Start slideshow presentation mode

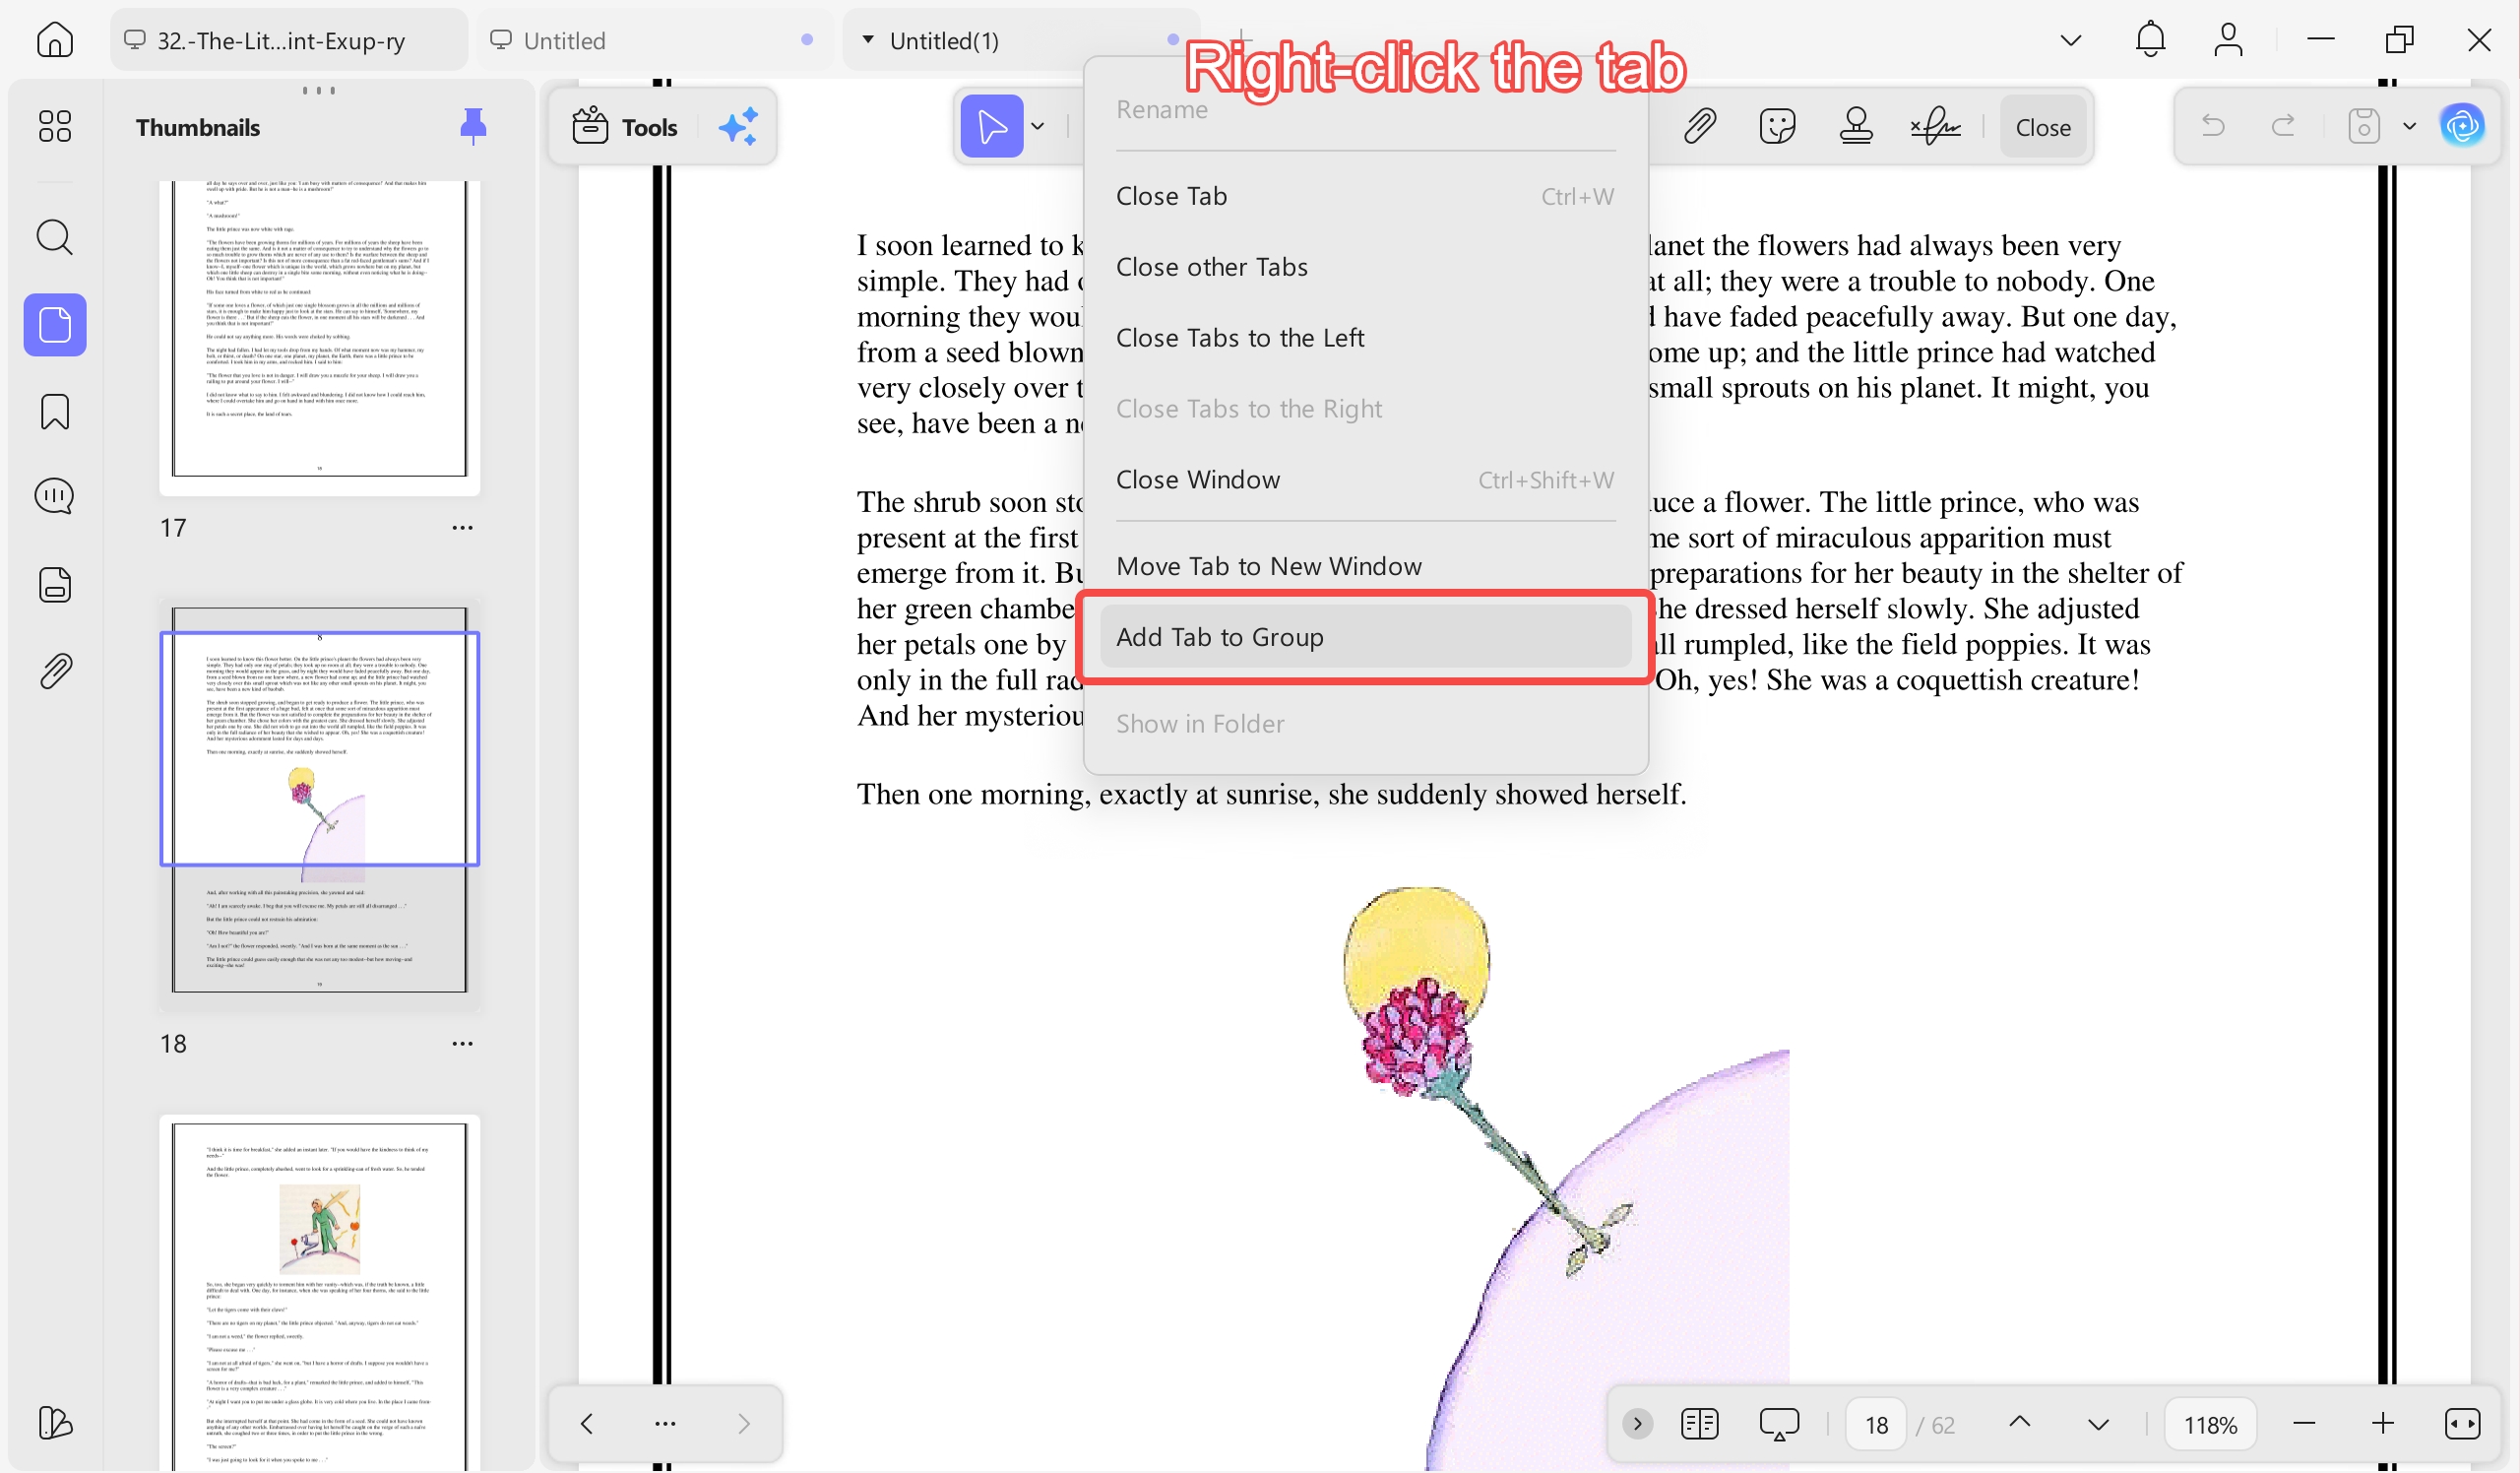point(1778,1424)
